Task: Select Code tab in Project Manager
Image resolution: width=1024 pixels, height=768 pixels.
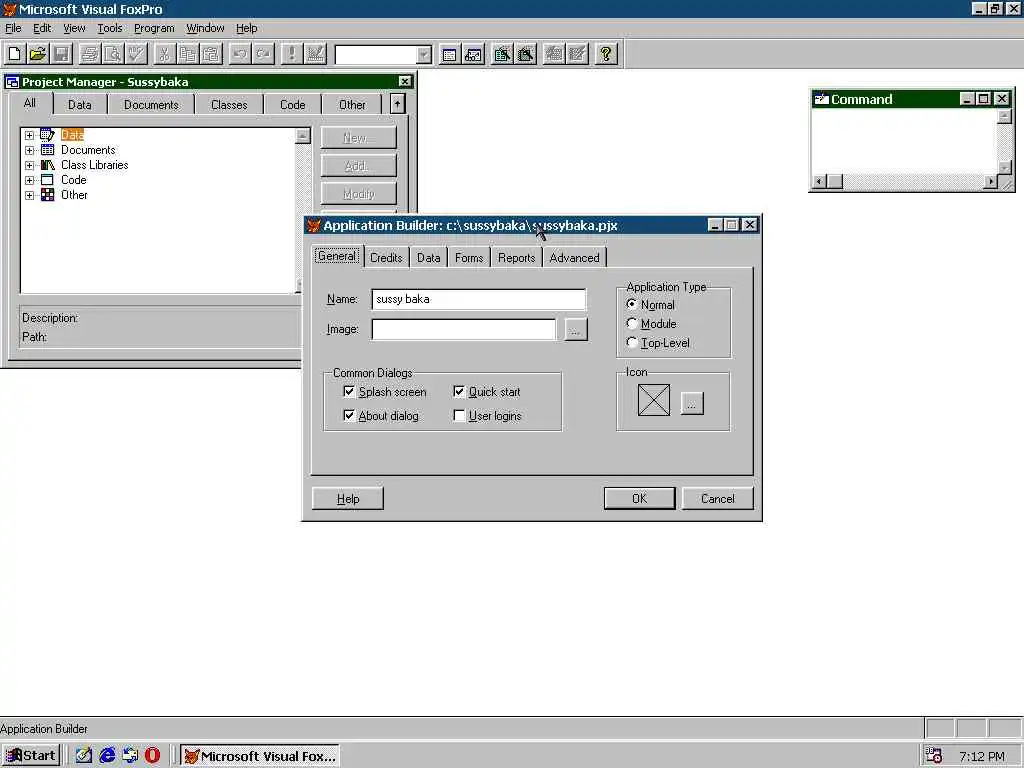Action: (292, 104)
